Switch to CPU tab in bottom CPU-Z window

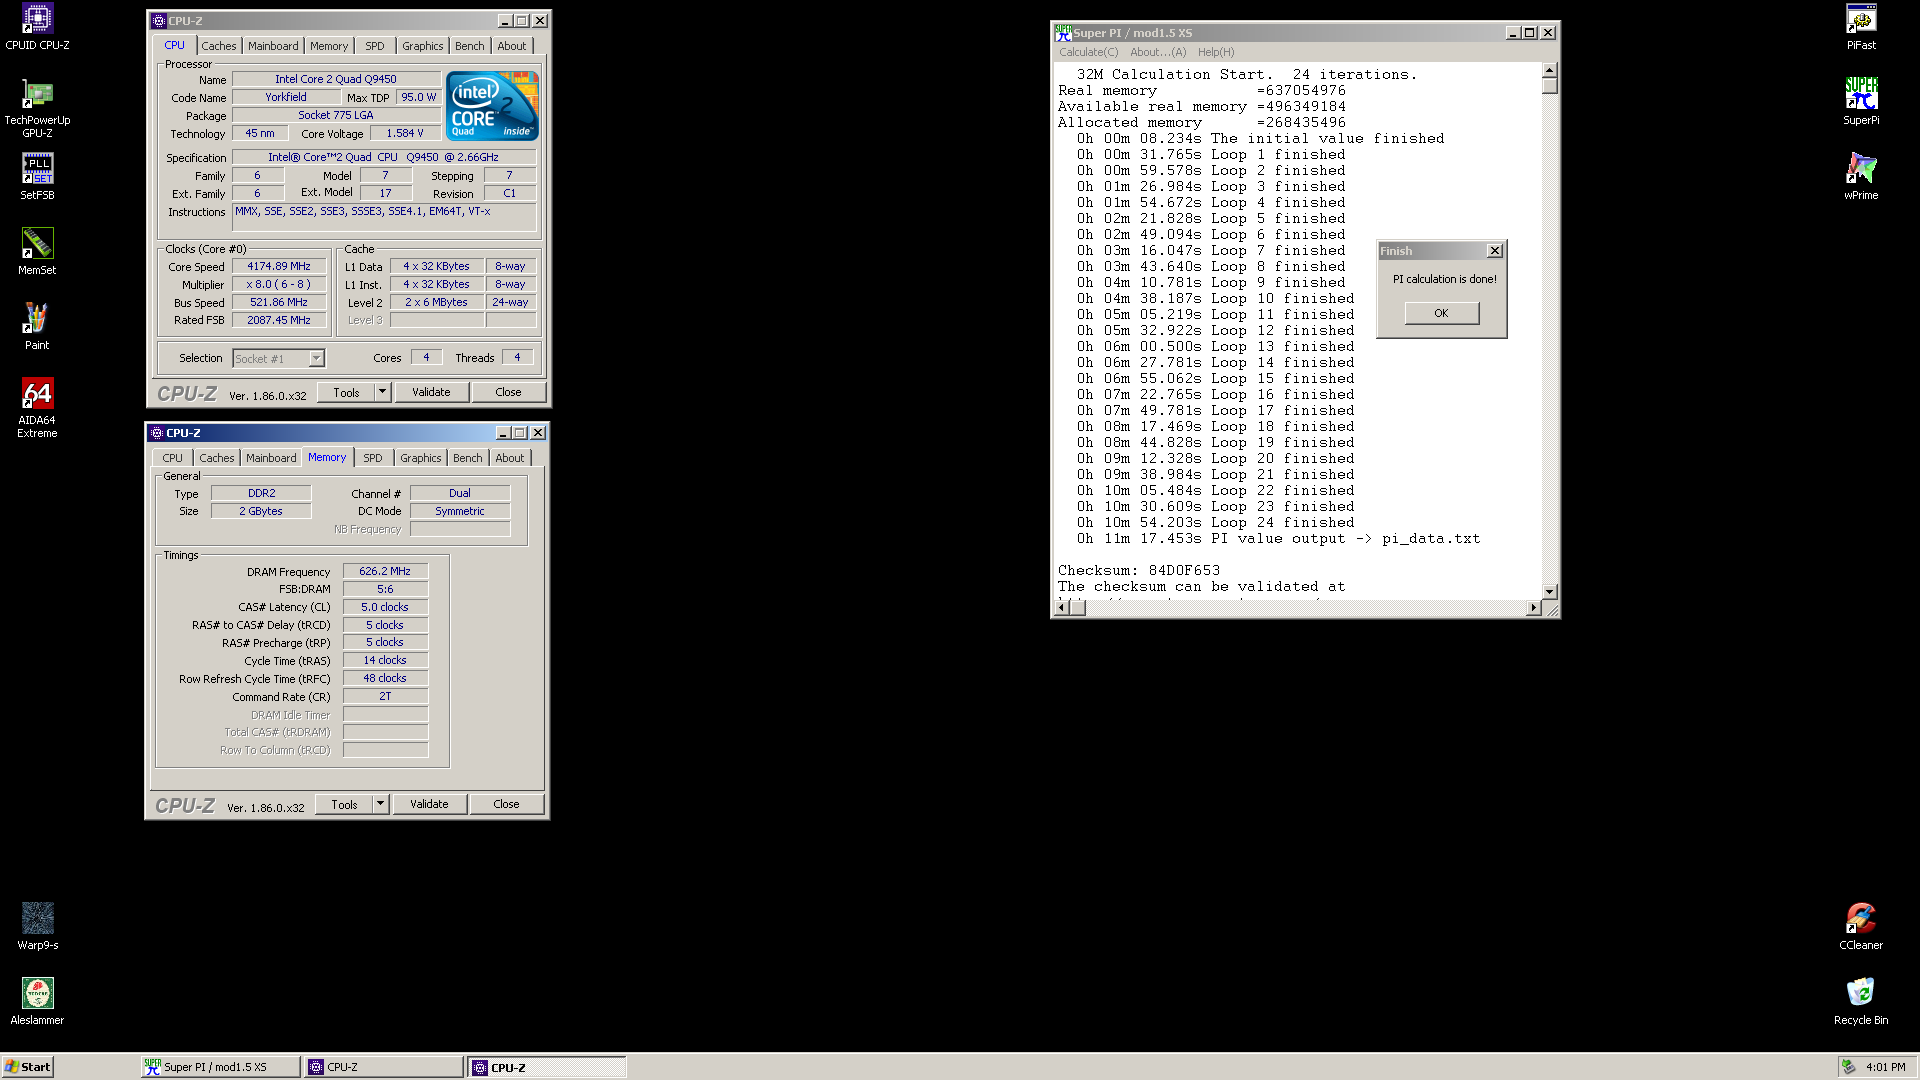click(173, 458)
